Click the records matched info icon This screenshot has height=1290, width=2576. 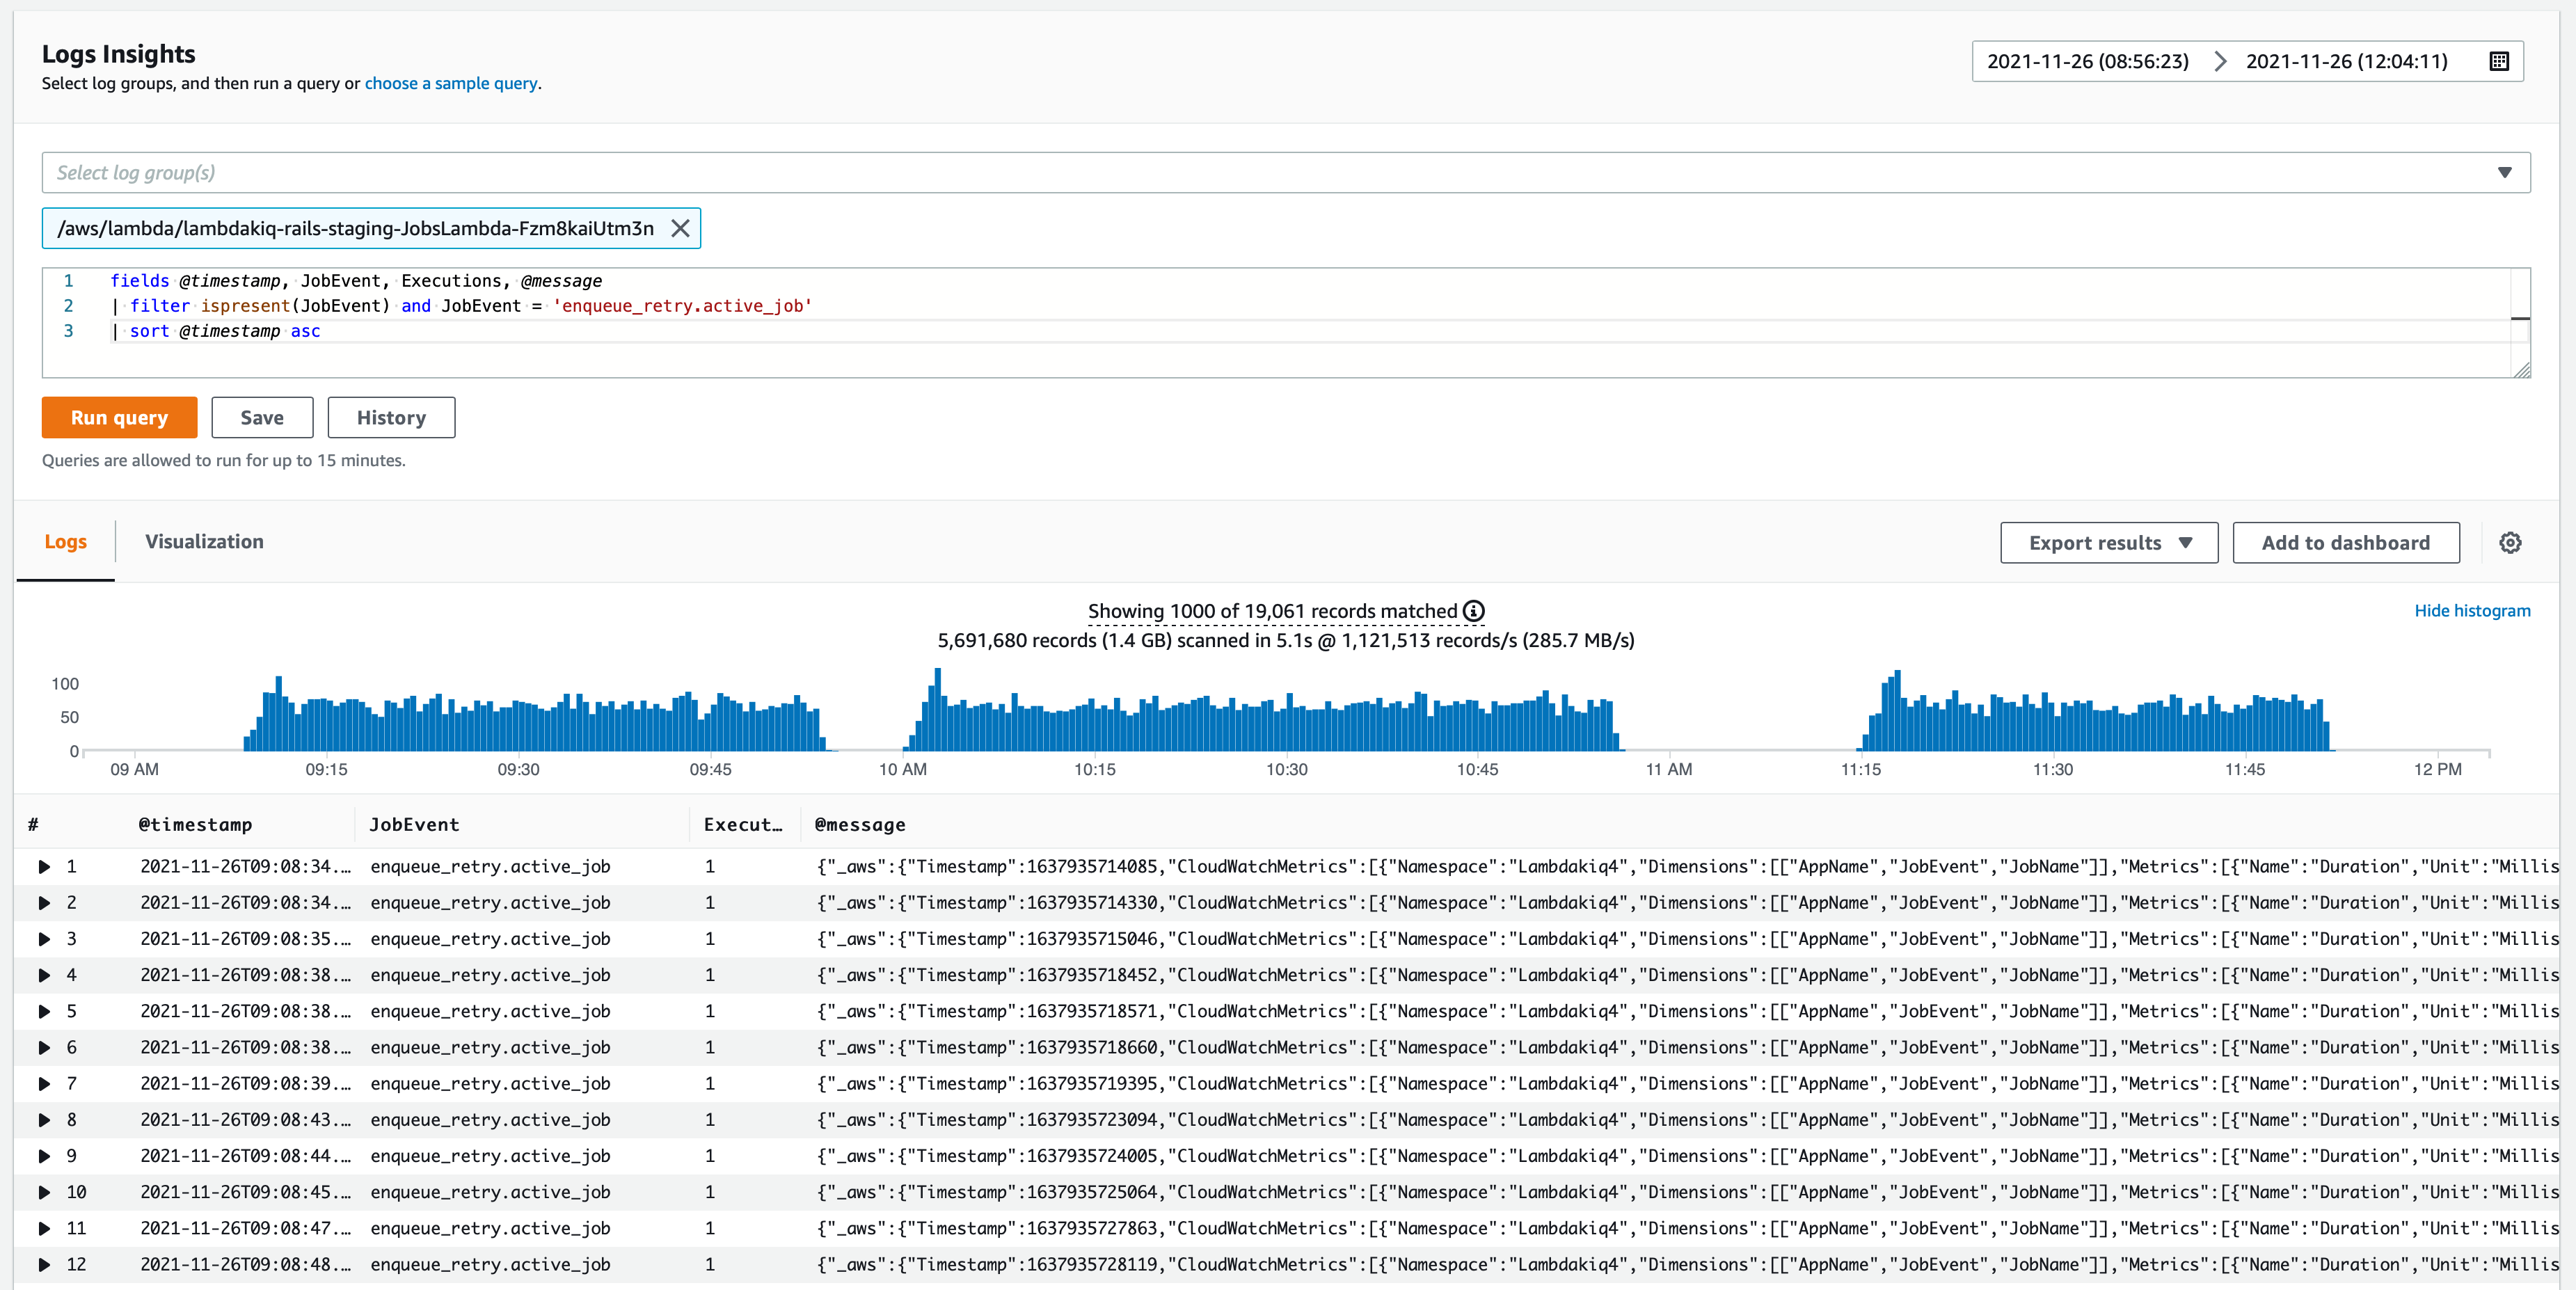click(1473, 611)
